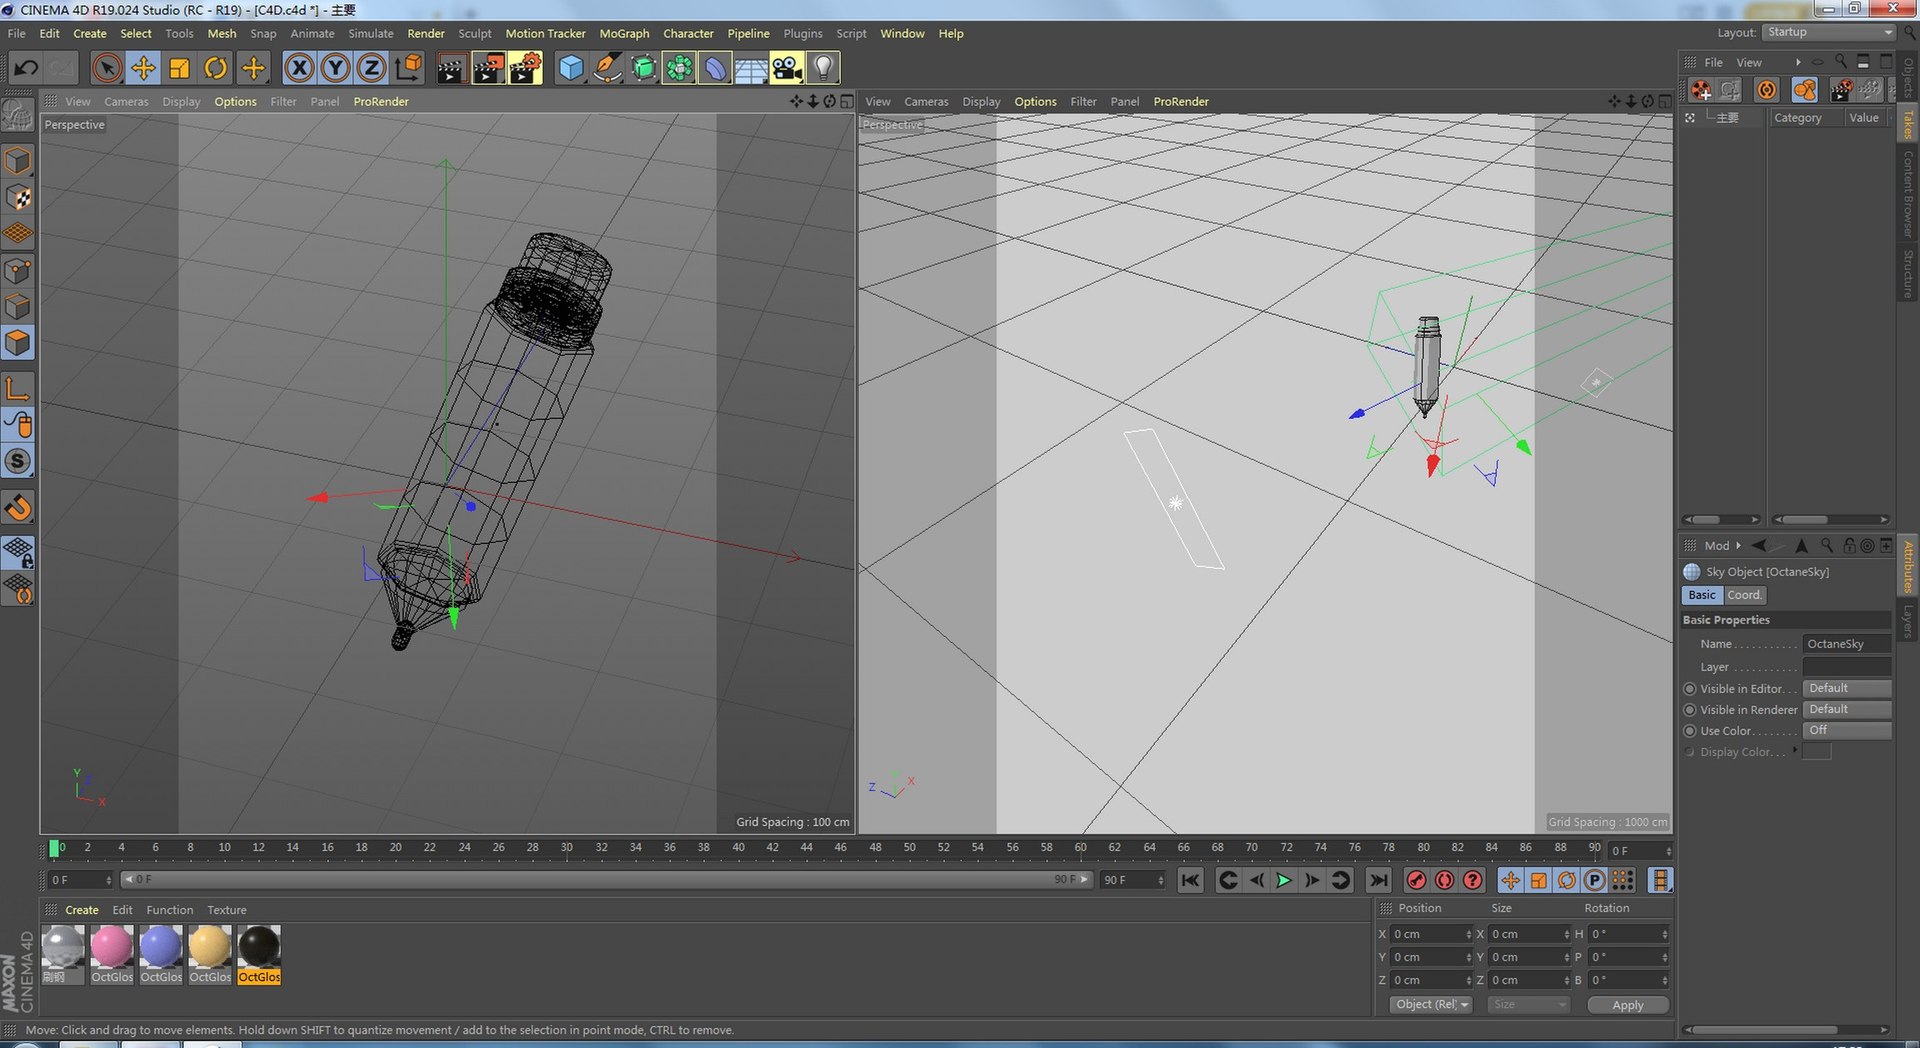Toggle the Z axis lock

pos(371,68)
